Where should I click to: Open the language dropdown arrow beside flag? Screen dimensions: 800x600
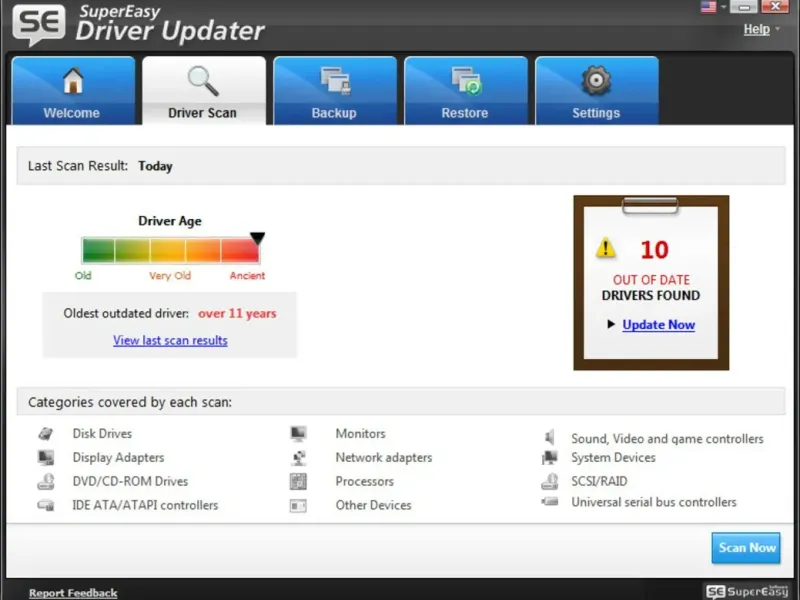[723, 7]
